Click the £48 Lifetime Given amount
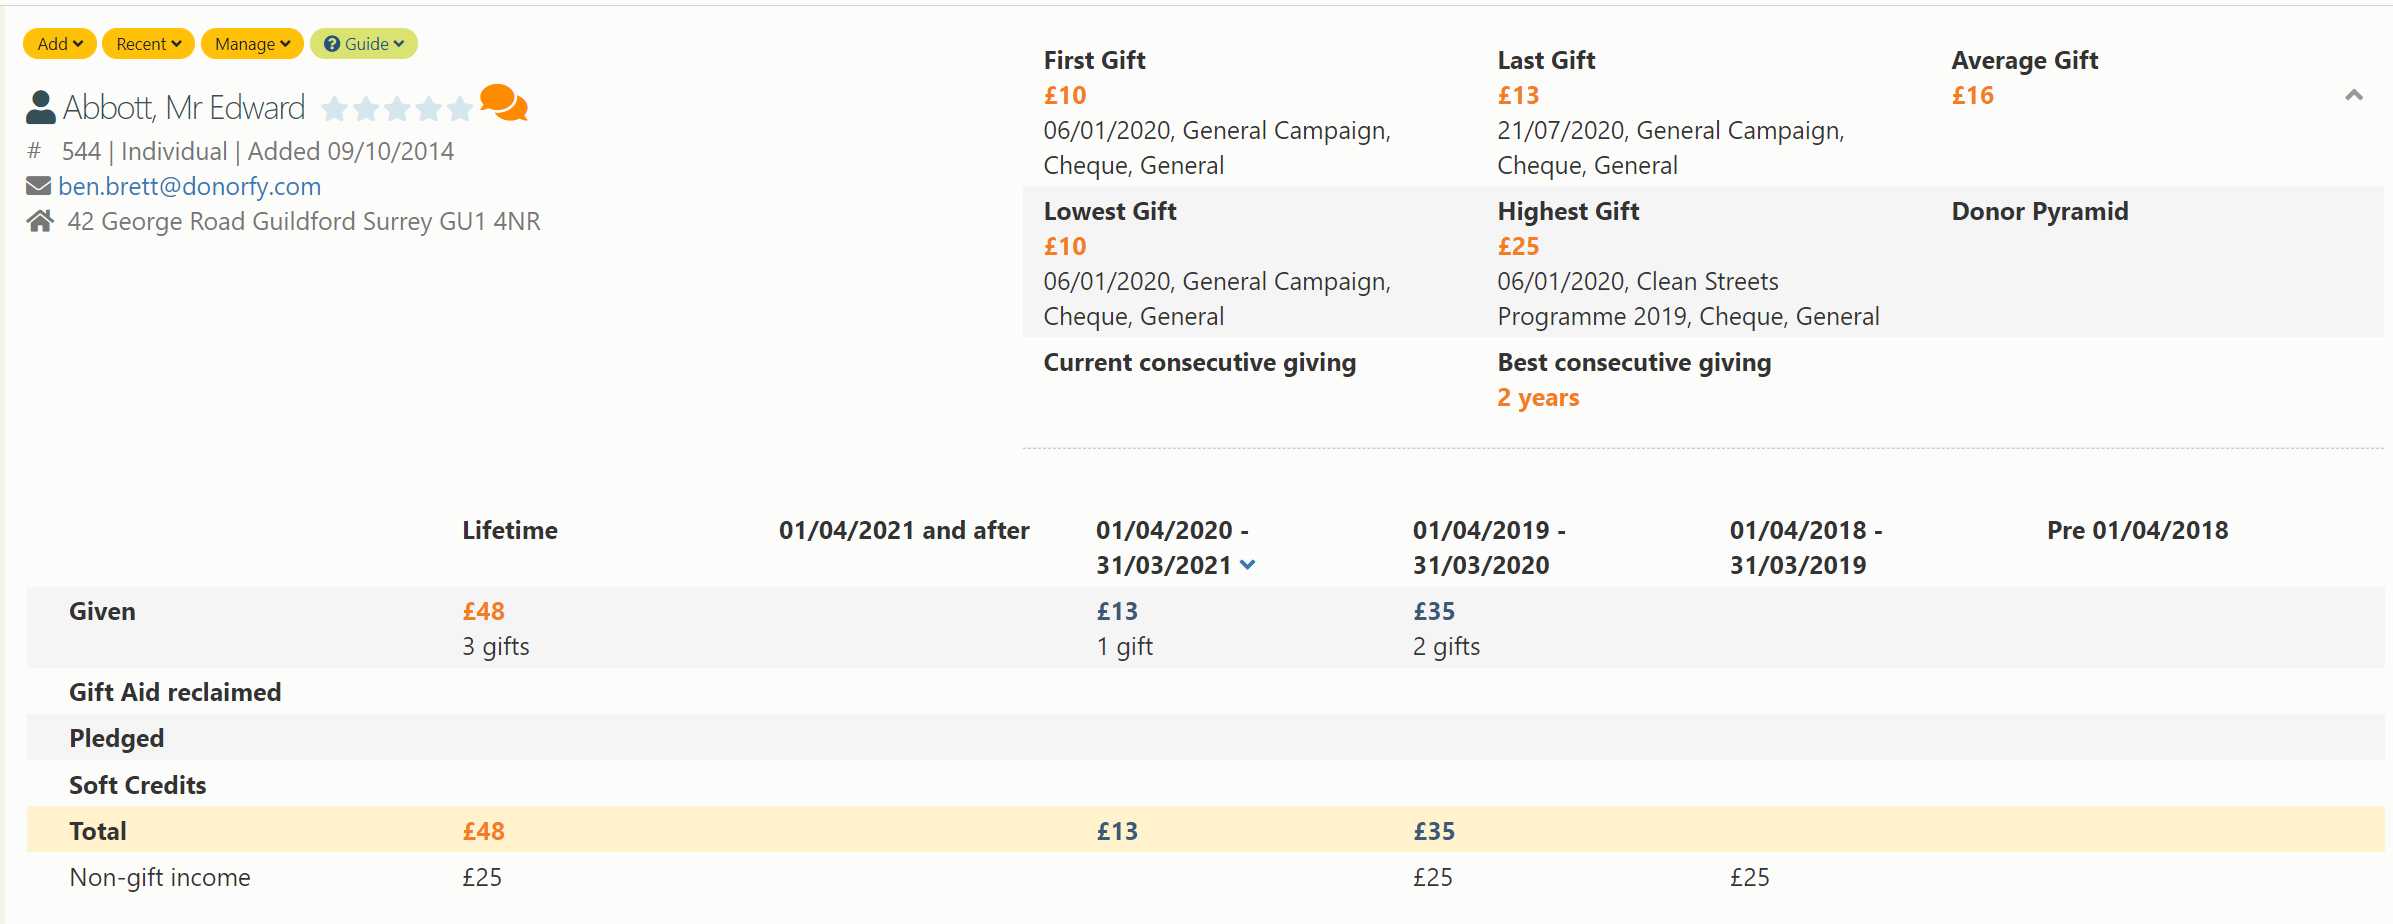 (x=483, y=611)
